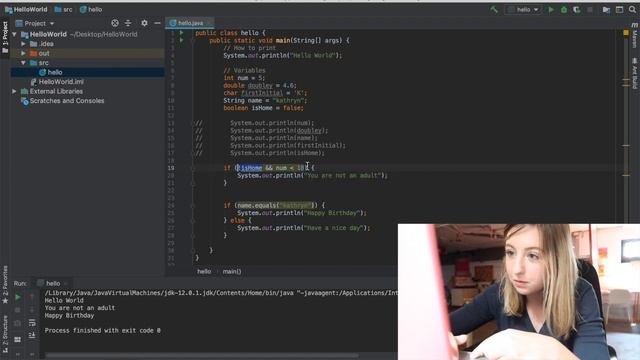Run hello with the top toolbar play button

(x=551, y=9)
